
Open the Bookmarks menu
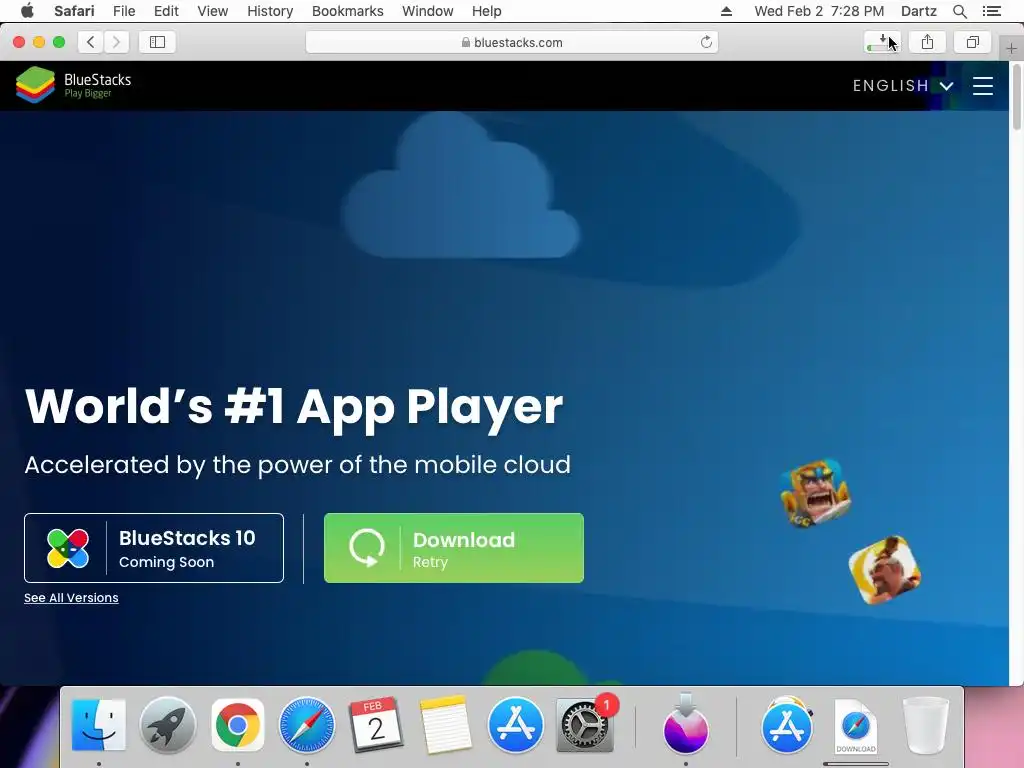pos(347,11)
